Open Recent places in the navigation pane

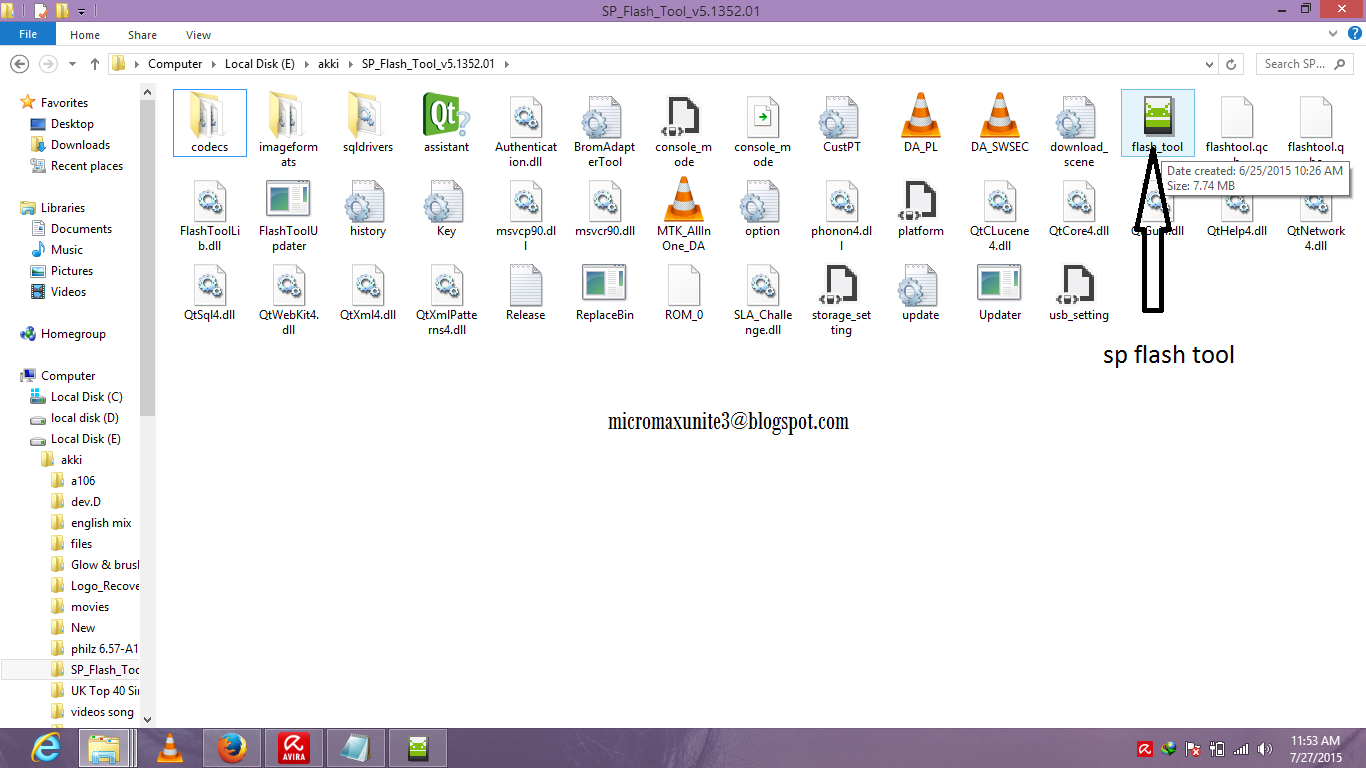pos(87,166)
